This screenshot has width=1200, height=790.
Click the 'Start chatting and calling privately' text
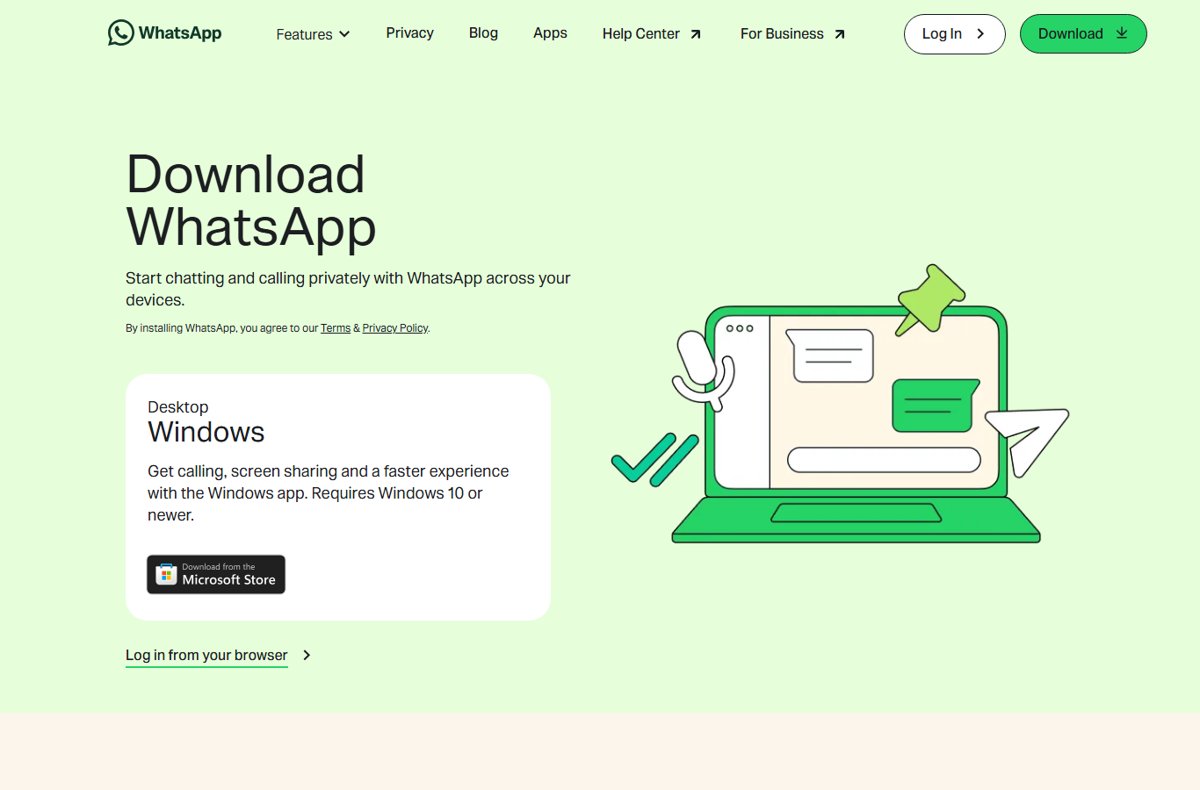tap(348, 288)
